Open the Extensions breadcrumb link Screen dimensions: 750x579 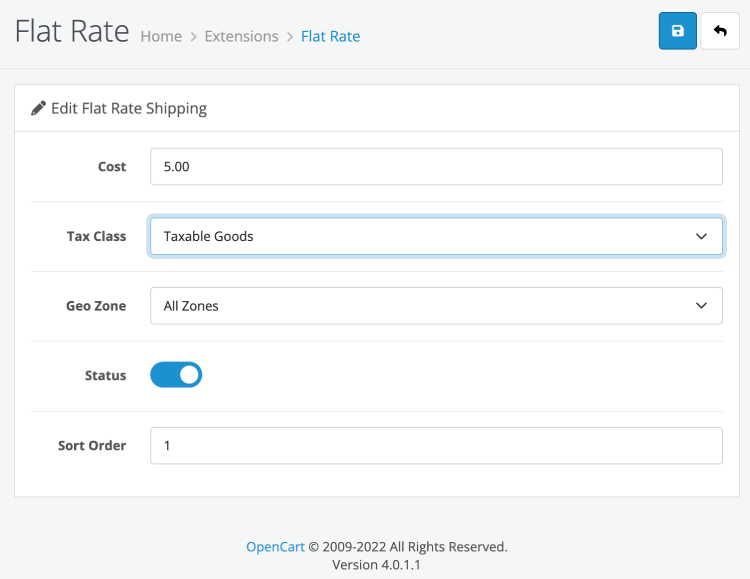242,36
